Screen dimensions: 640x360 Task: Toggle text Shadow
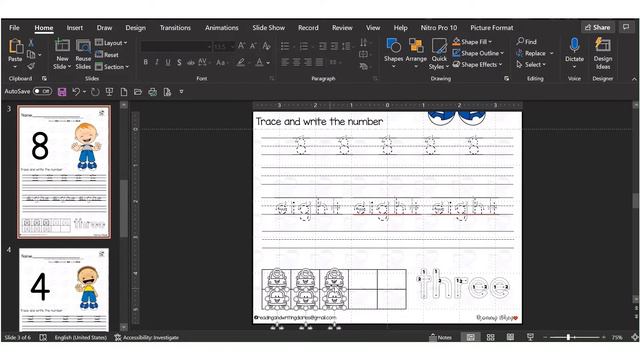pyautogui.click(x=179, y=62)
